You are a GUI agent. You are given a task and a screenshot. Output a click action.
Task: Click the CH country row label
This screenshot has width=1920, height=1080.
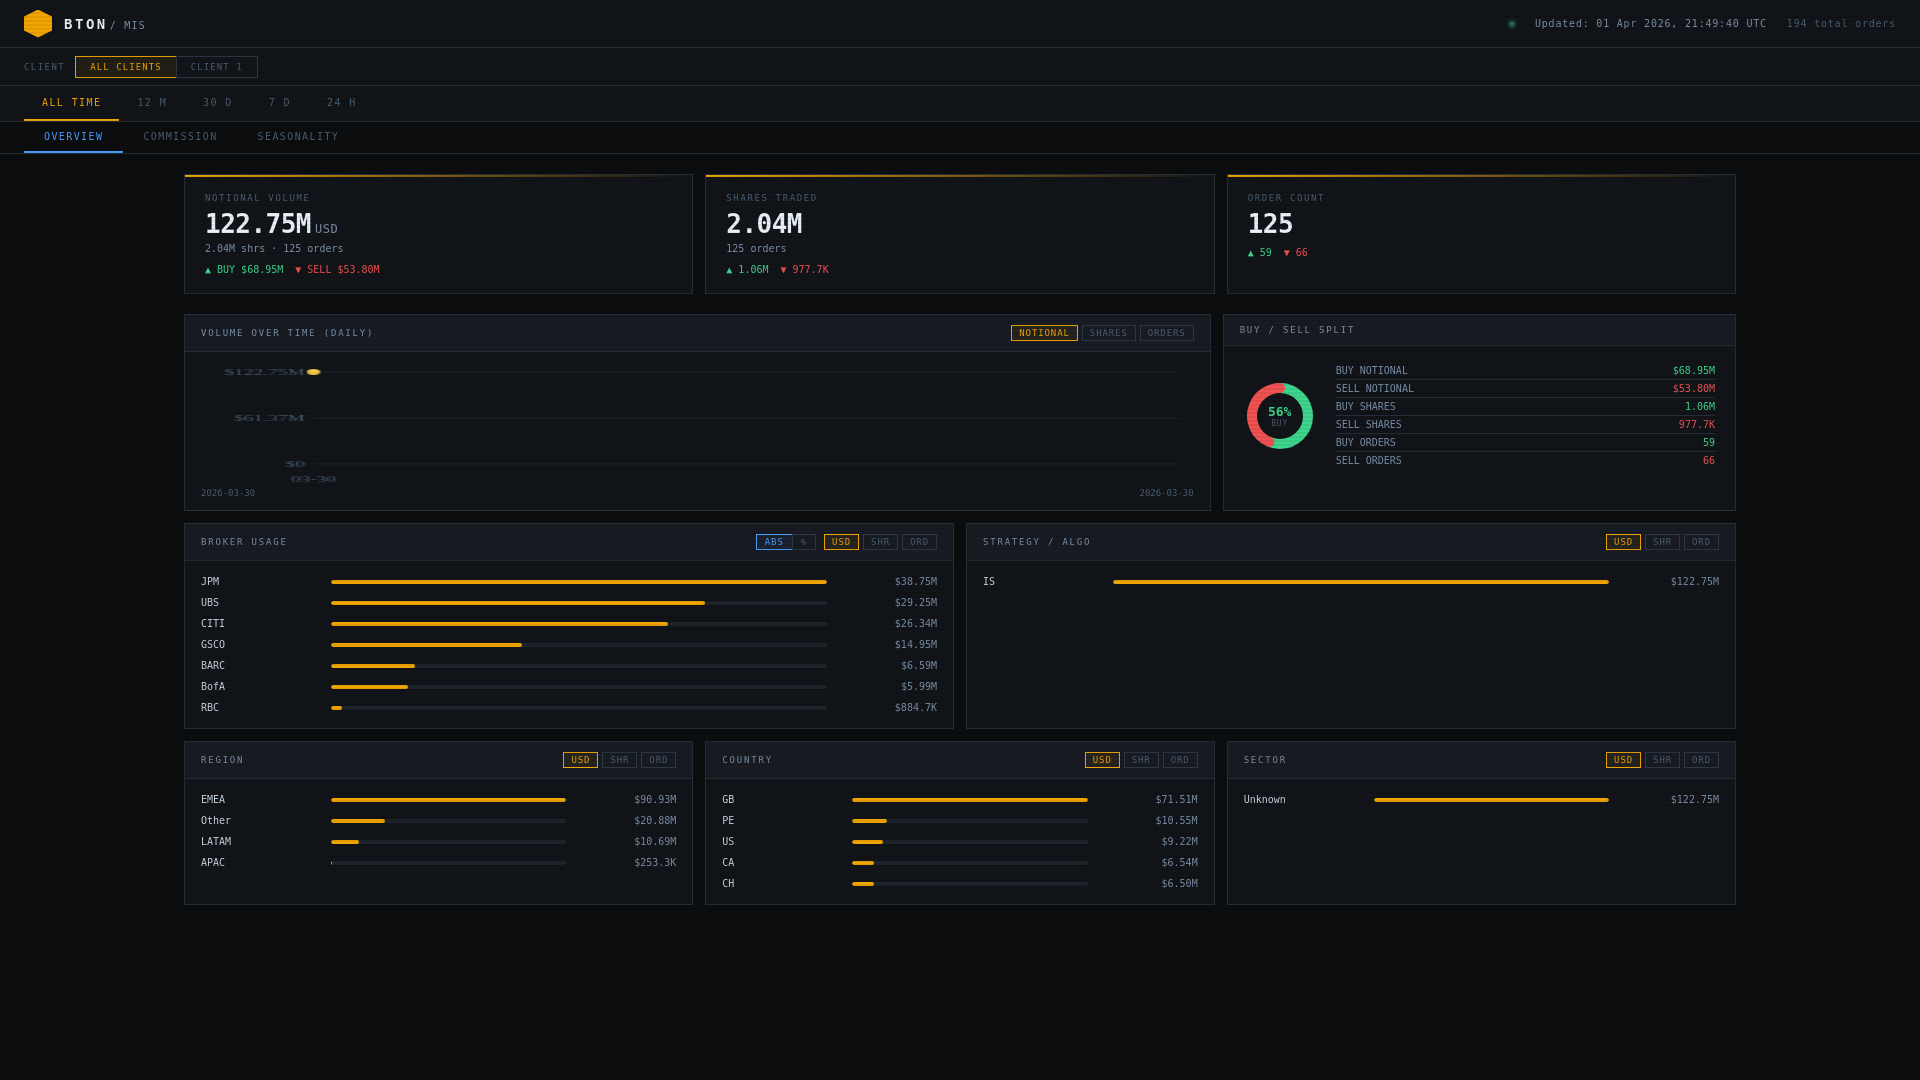click(x=728, y=884)
